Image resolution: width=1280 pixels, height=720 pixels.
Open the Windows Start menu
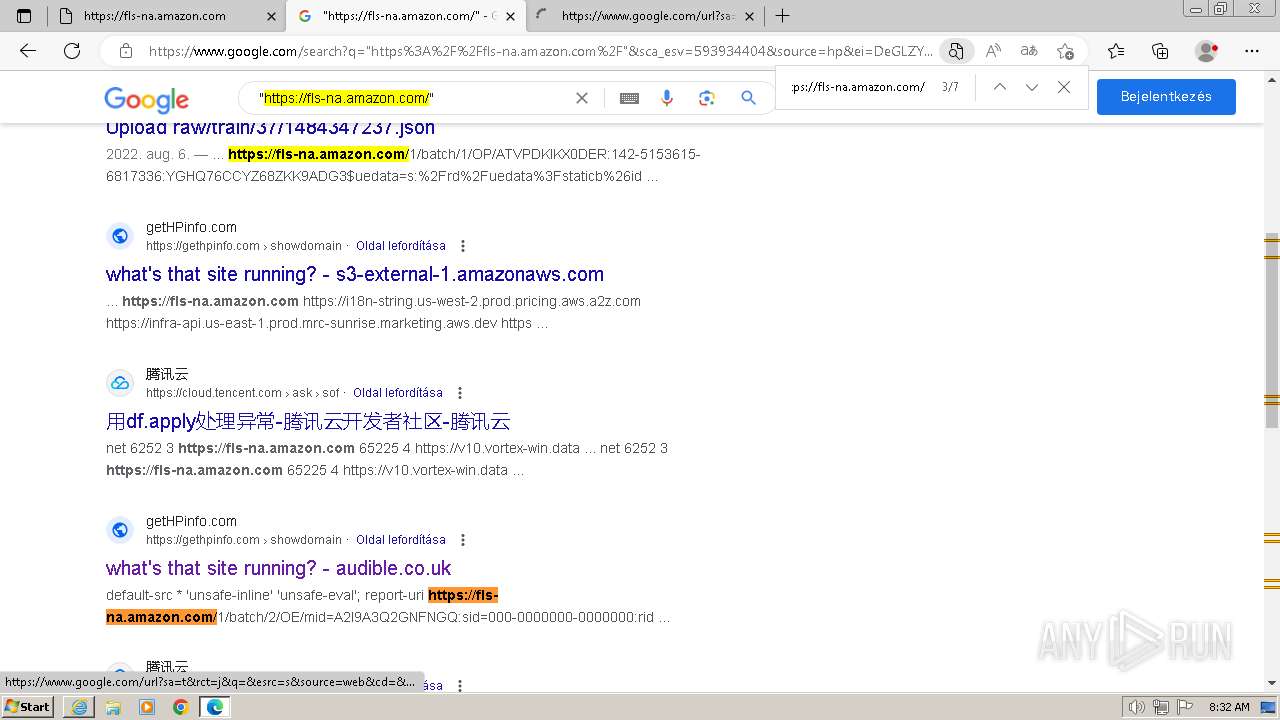(x=28, y=707)
